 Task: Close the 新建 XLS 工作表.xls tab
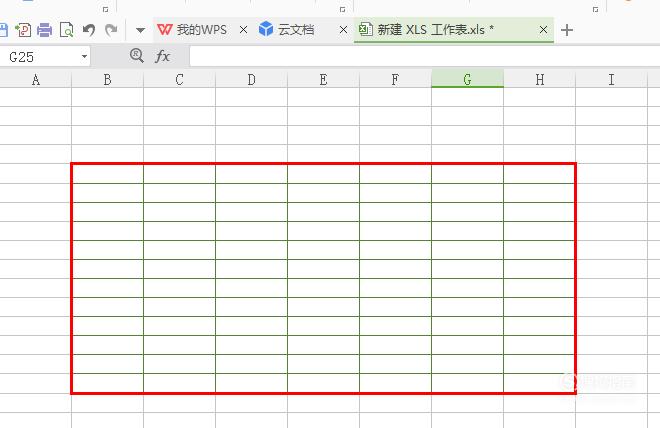[x=543, y=30]
